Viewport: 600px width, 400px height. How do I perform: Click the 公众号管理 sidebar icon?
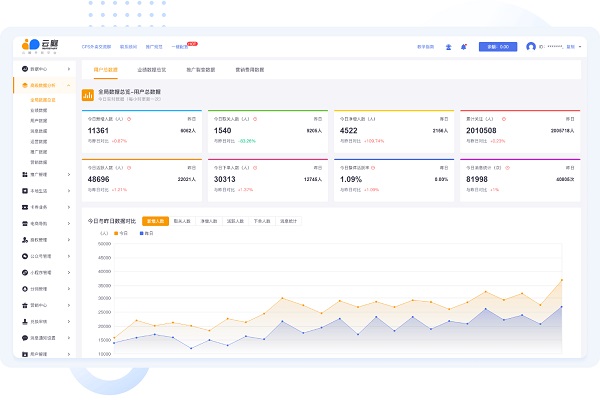tap(24, 256)
